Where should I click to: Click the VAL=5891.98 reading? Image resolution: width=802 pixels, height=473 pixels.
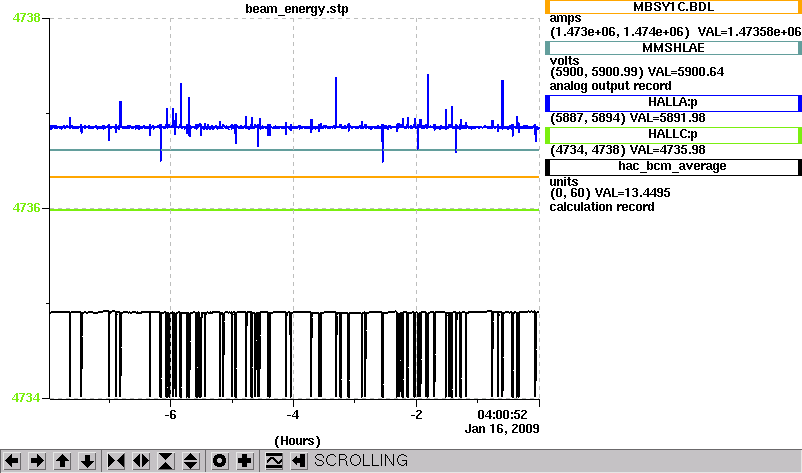point(667,118)
